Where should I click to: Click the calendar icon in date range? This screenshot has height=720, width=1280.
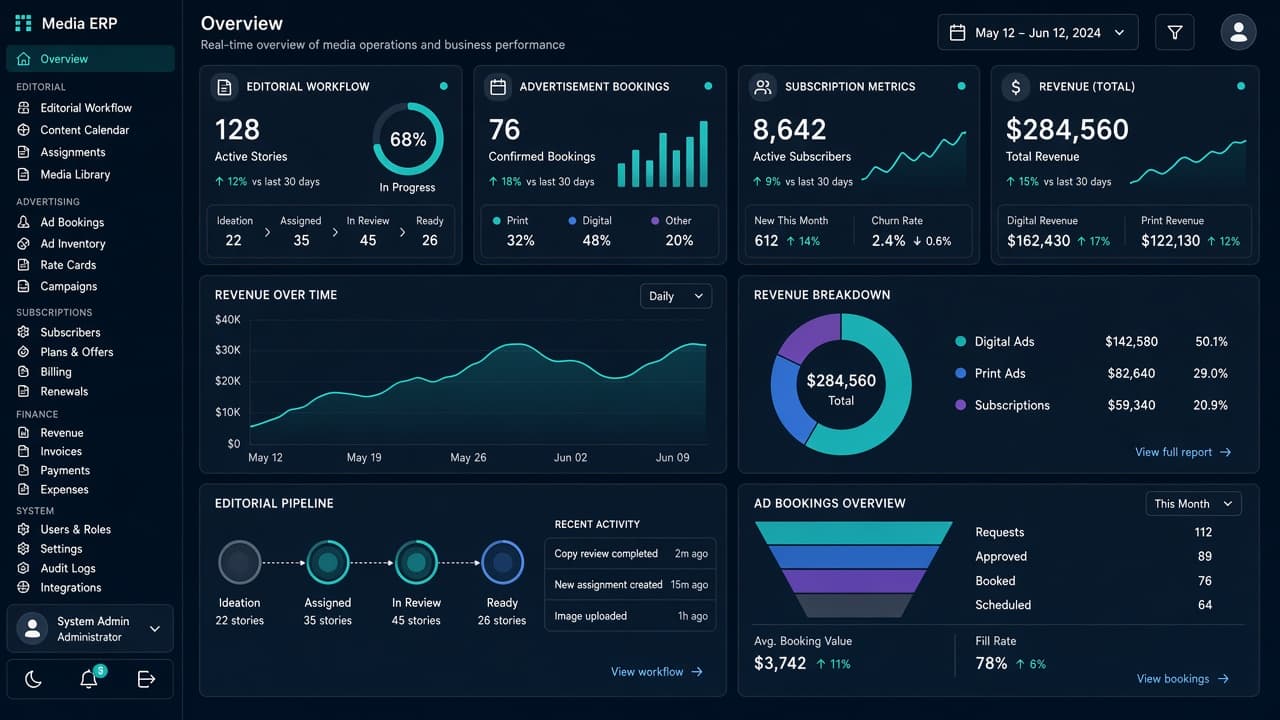pos(957,33)
